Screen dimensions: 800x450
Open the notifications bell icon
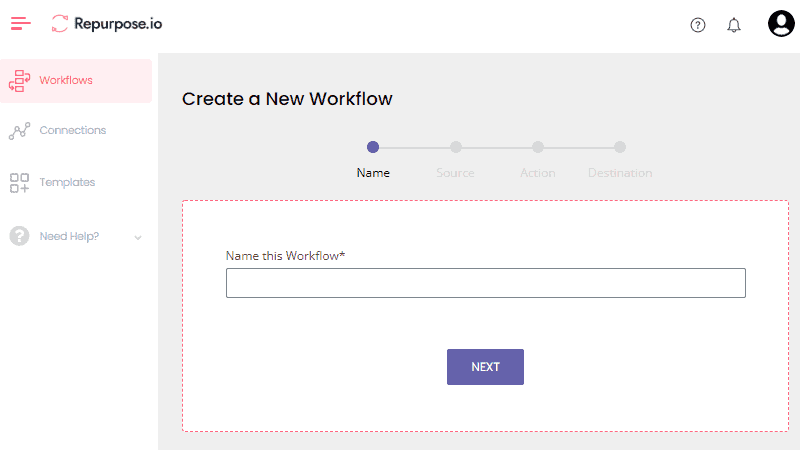(x=734, y=25)
